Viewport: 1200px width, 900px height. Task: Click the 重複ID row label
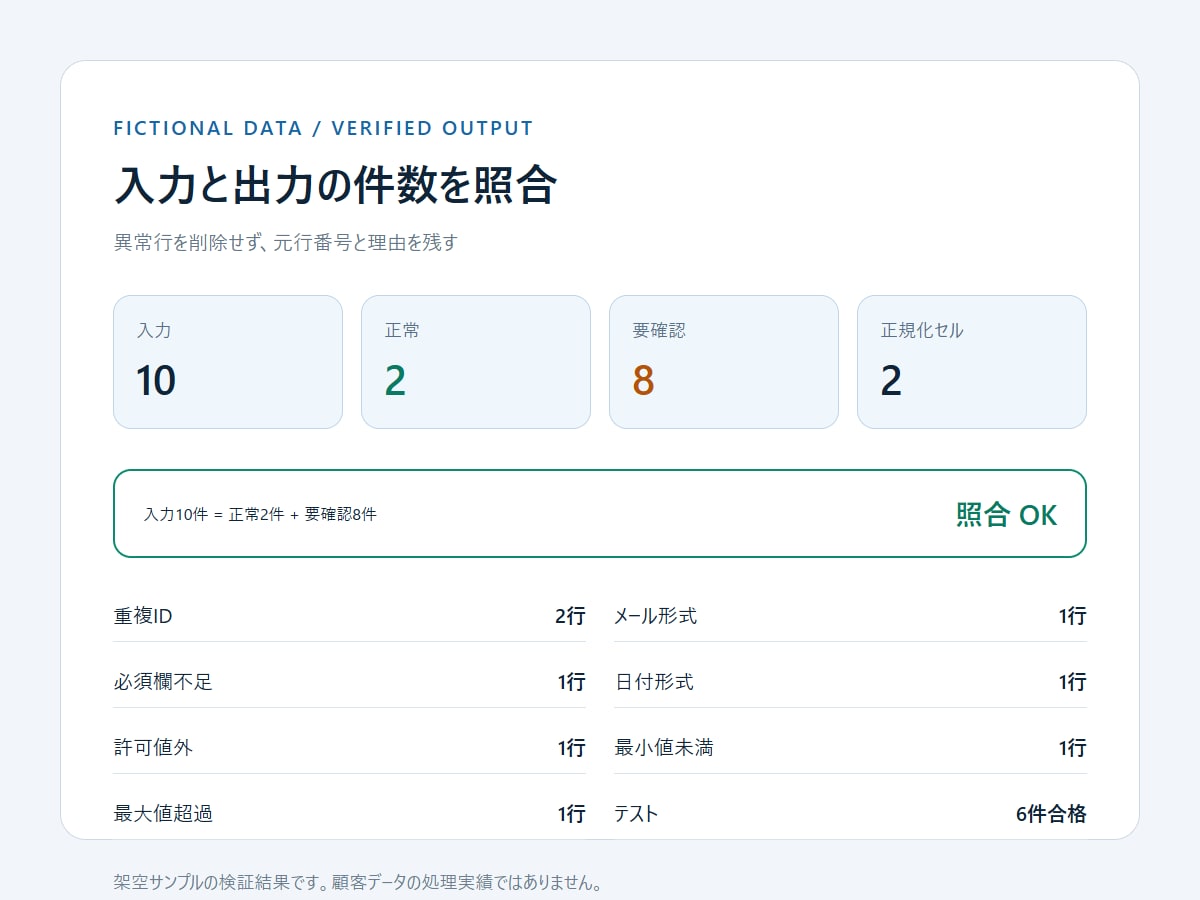pyautogui.click(x=143, y=616)
